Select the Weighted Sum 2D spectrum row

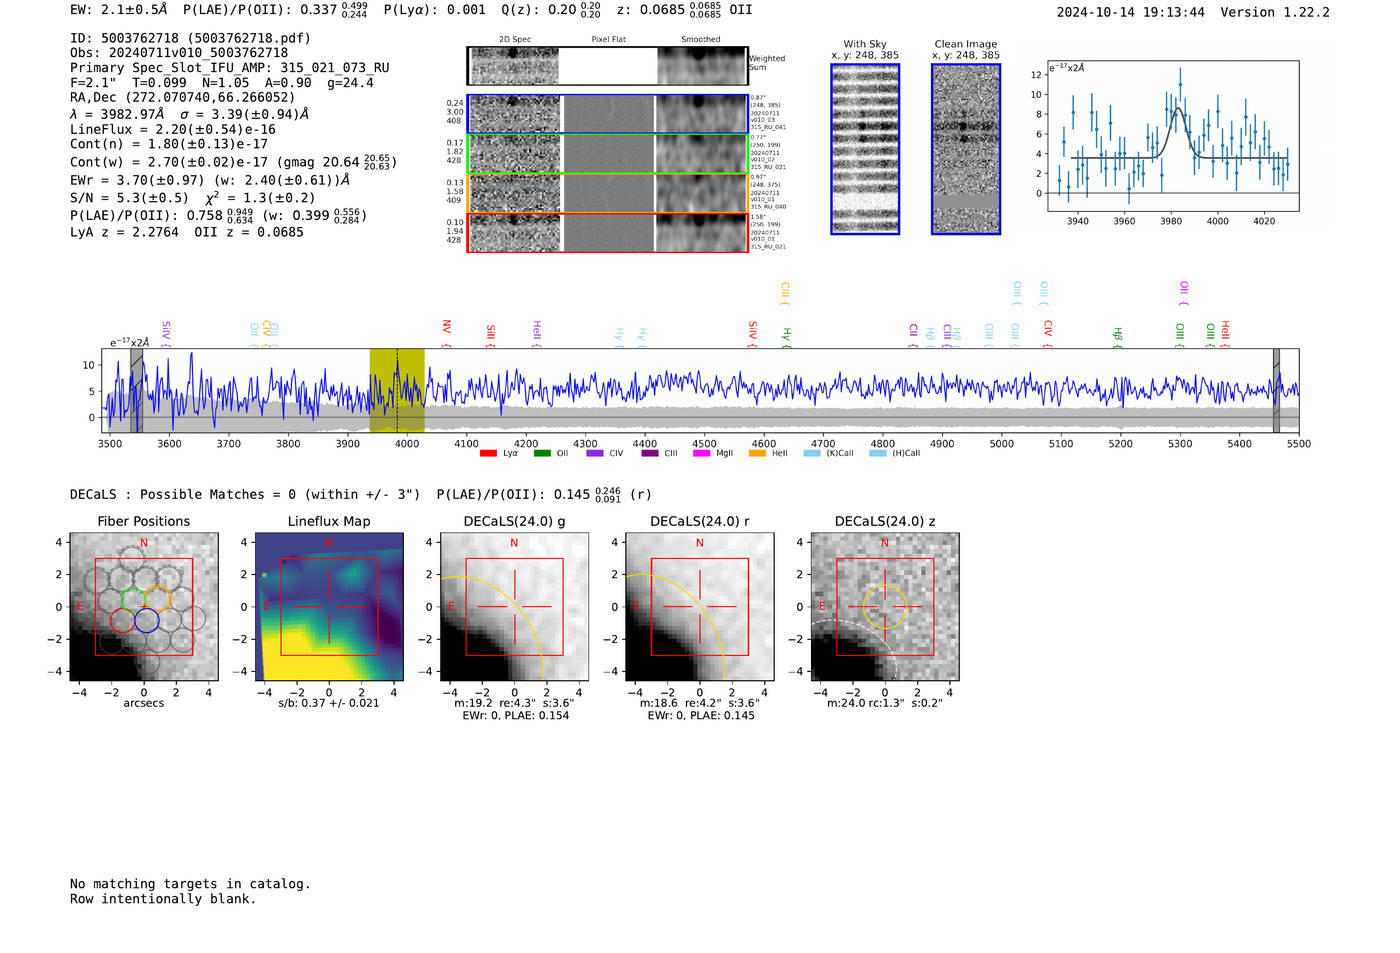tap(515, 66)
